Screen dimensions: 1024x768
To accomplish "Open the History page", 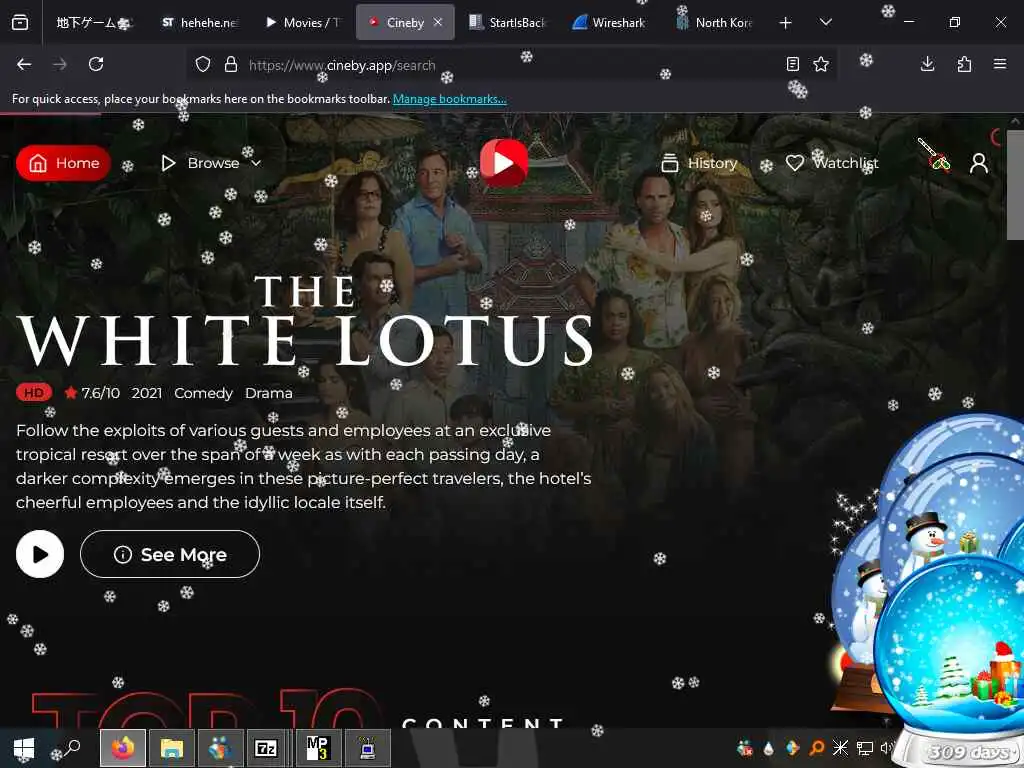I will click(x=699, y=163).
